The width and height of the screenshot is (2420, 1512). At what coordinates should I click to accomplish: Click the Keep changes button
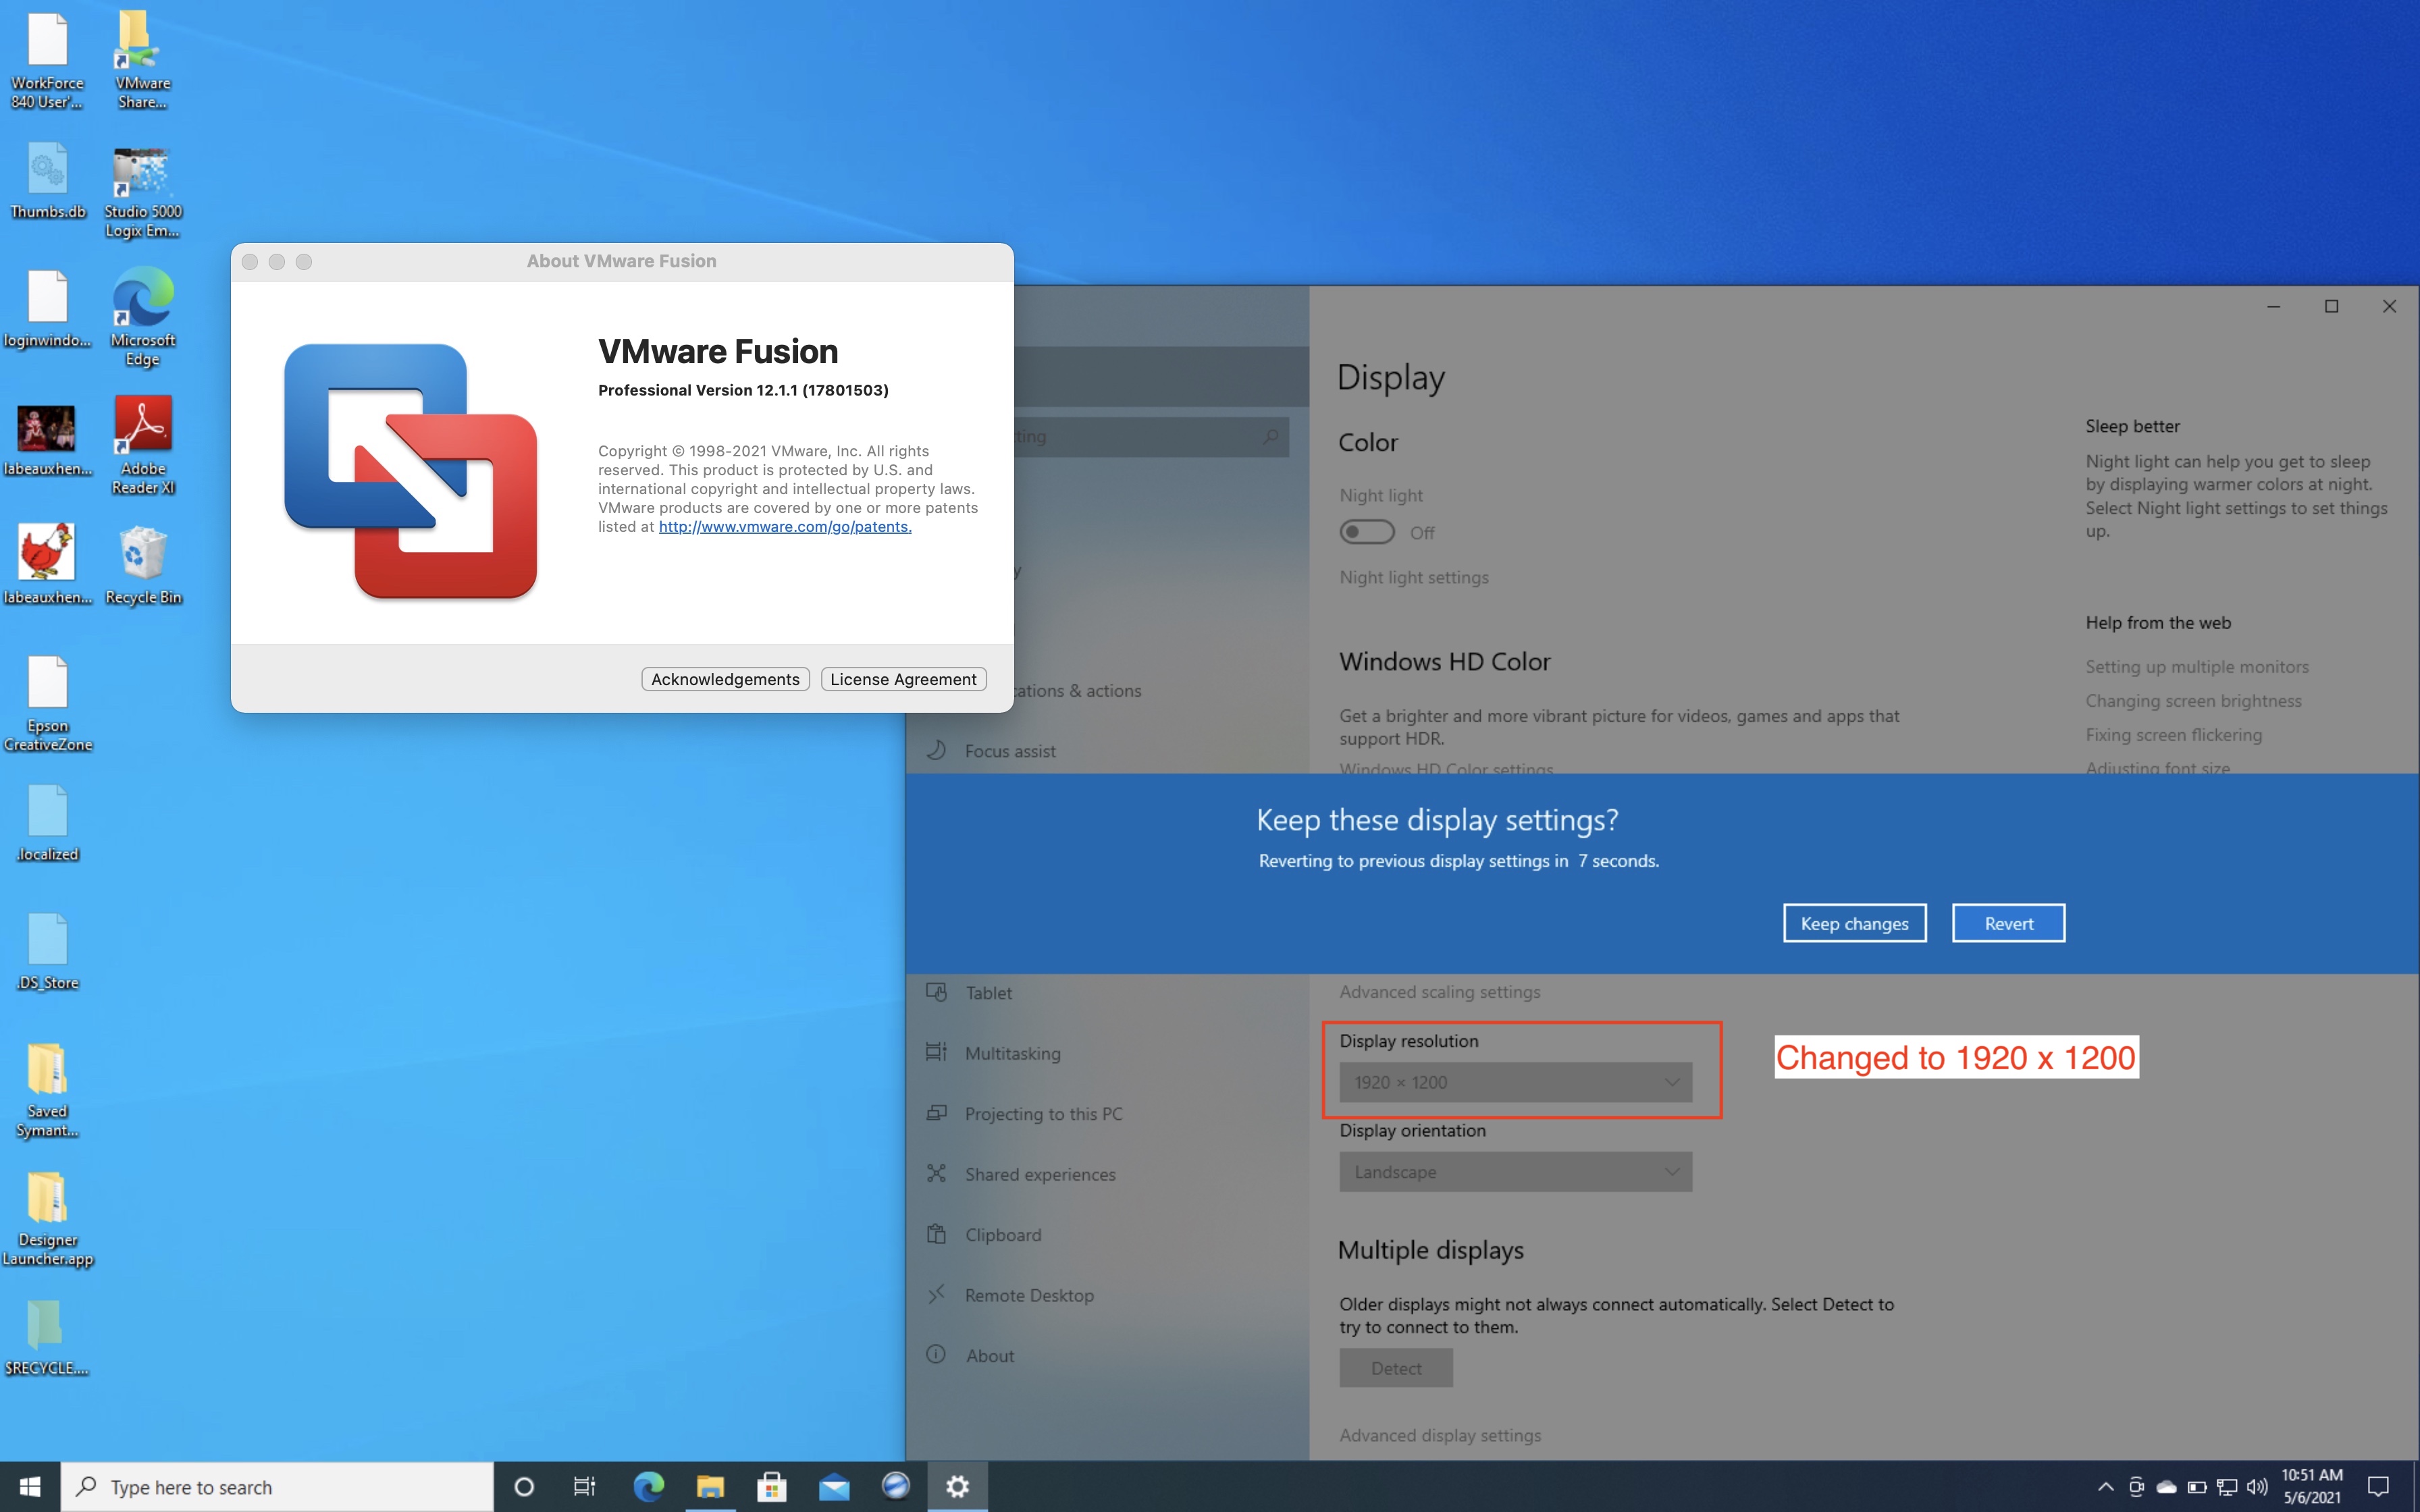tap(1854, 923)
